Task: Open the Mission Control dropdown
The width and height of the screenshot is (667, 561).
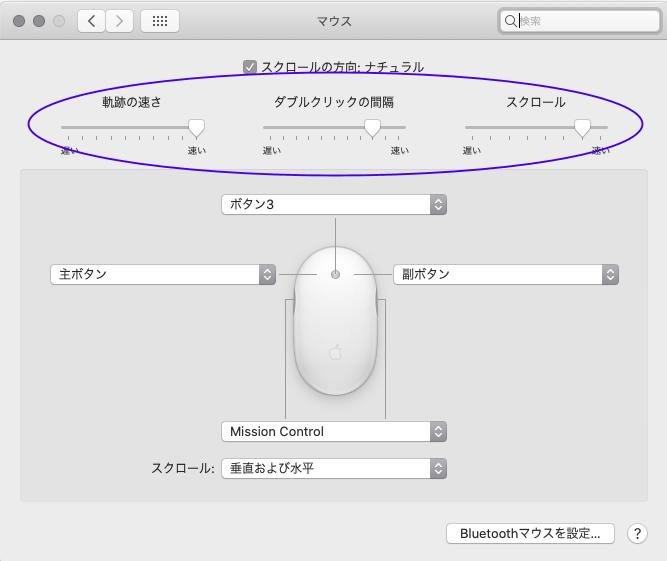Action: (x=334, y=432)
